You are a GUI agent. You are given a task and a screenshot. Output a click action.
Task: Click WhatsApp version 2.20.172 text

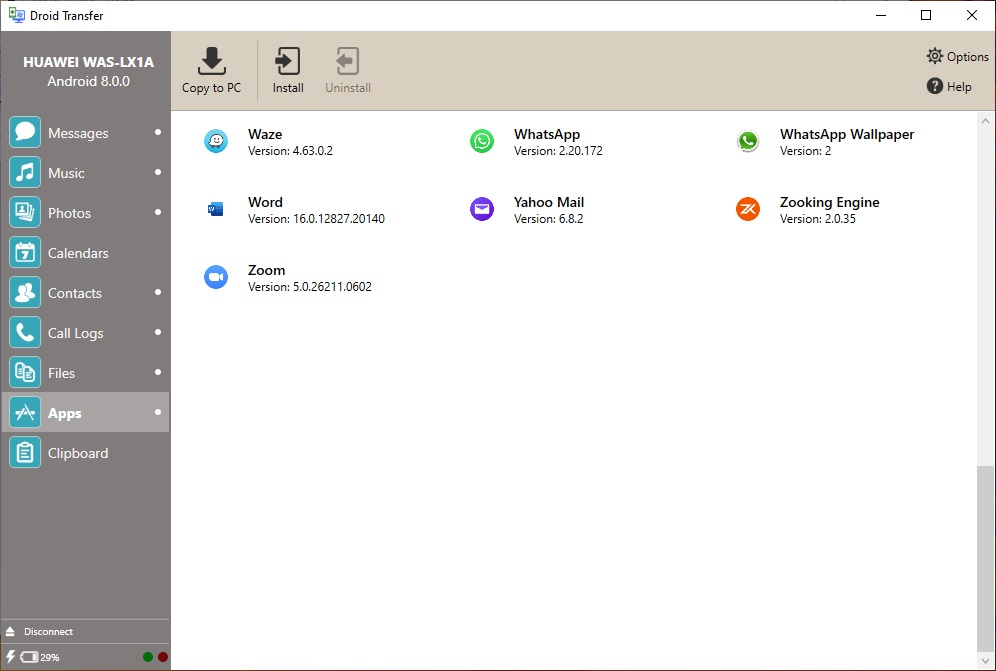(558, 151)
